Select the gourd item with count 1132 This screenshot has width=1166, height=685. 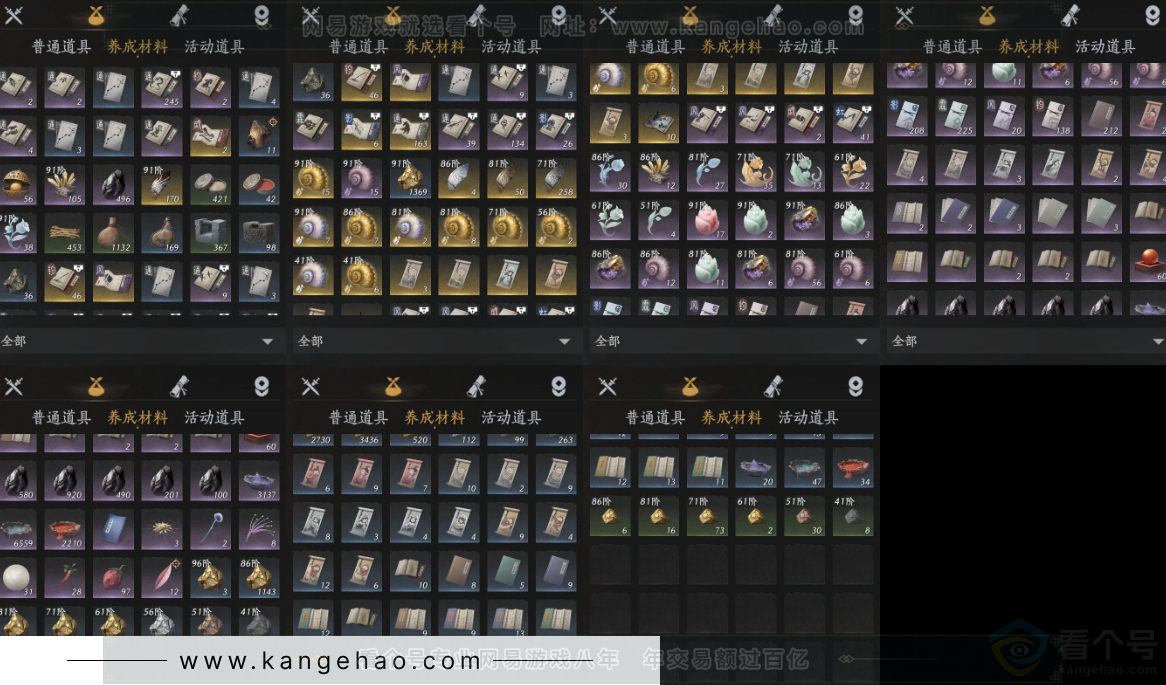(x=113, y=233)
